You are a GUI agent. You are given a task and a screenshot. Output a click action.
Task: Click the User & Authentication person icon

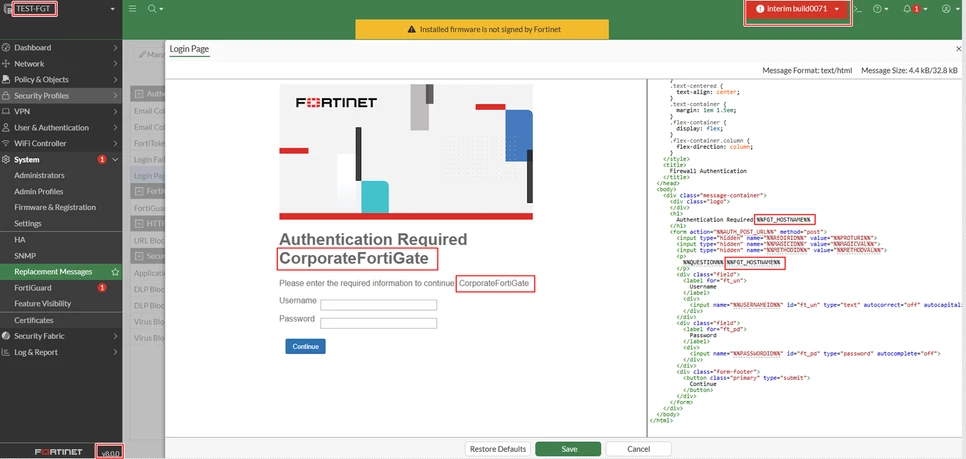click(6, 128)
